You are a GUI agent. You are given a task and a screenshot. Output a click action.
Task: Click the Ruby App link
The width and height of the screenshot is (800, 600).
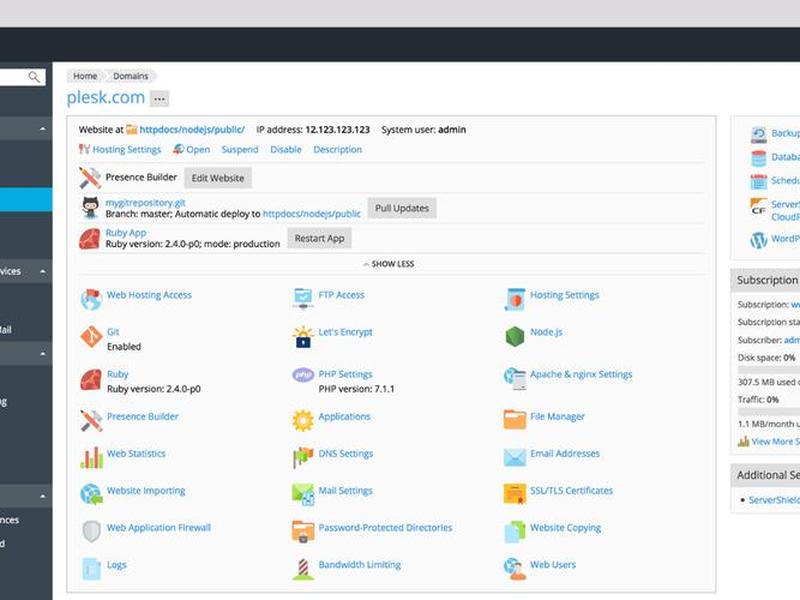tap(126, 233)
